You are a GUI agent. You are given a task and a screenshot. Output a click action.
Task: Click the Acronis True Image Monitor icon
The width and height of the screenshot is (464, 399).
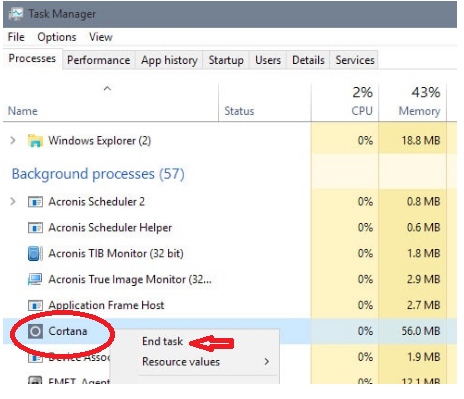[x=35, y=279]
